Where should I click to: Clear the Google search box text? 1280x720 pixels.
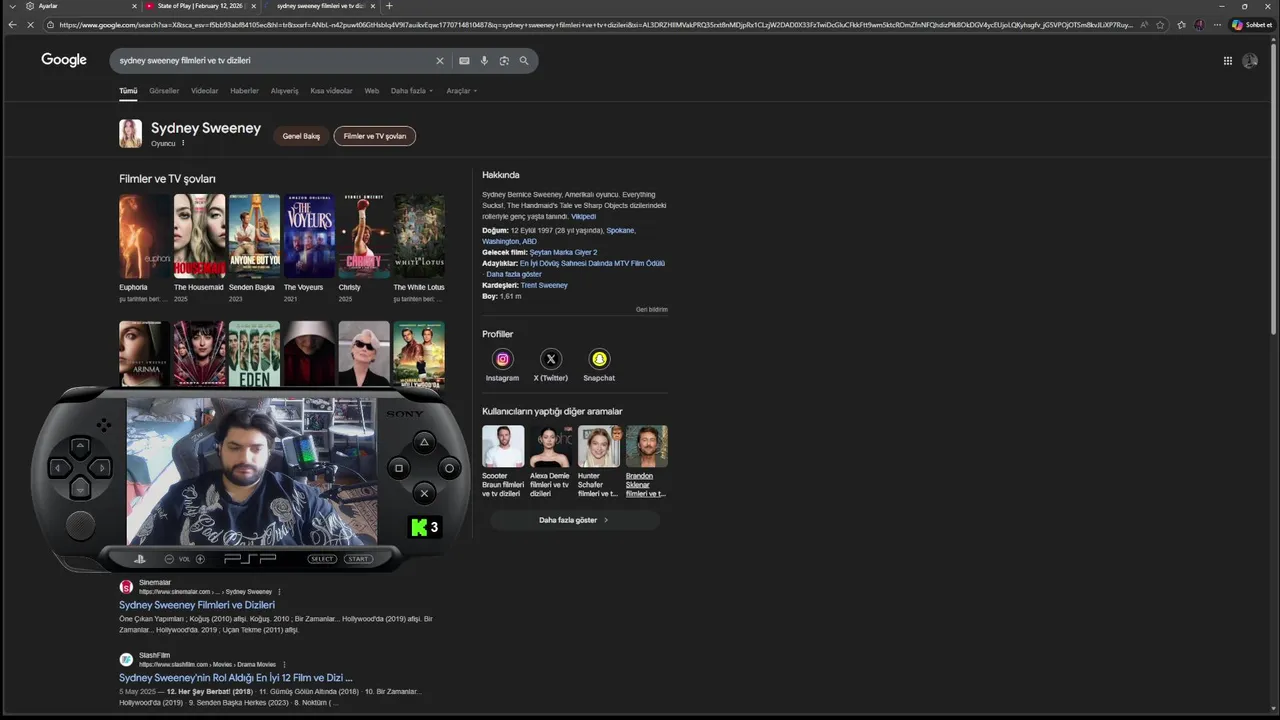439,61
